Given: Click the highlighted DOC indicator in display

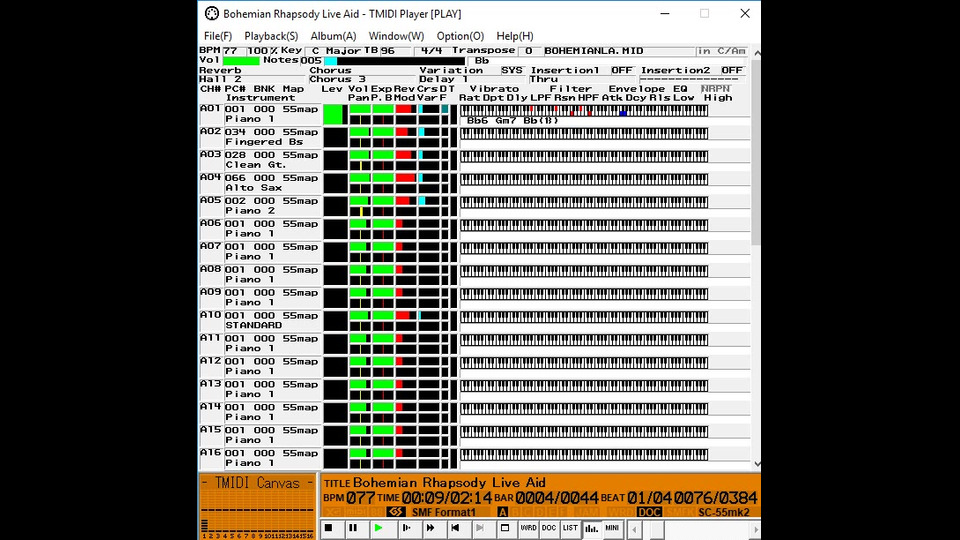Looking at the screenshot, I should click(x=649, y=512).
